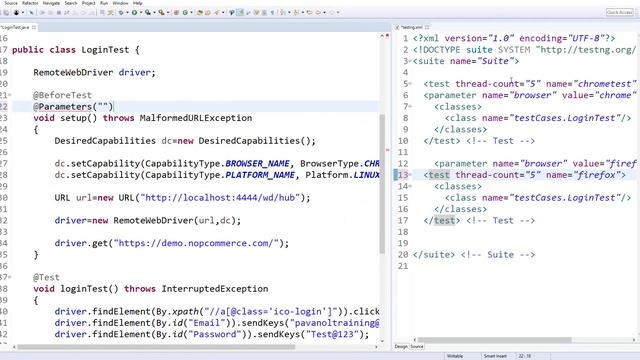Click the Coverage launch toolbar icon
Viewport: 640px width, 360px height.
147,13
